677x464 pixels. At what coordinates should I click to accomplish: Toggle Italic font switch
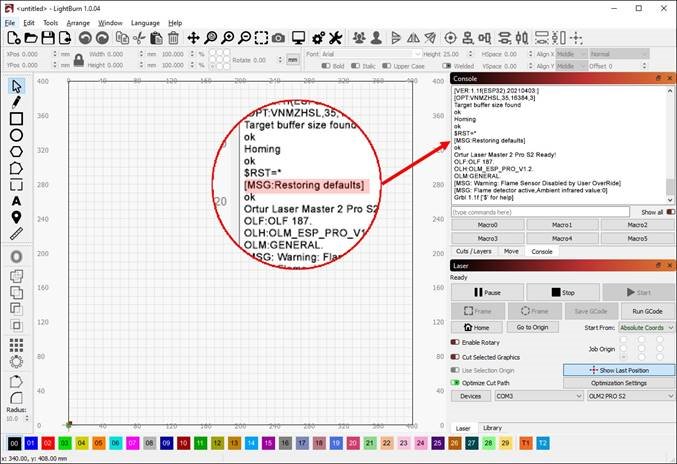point(355,66)
